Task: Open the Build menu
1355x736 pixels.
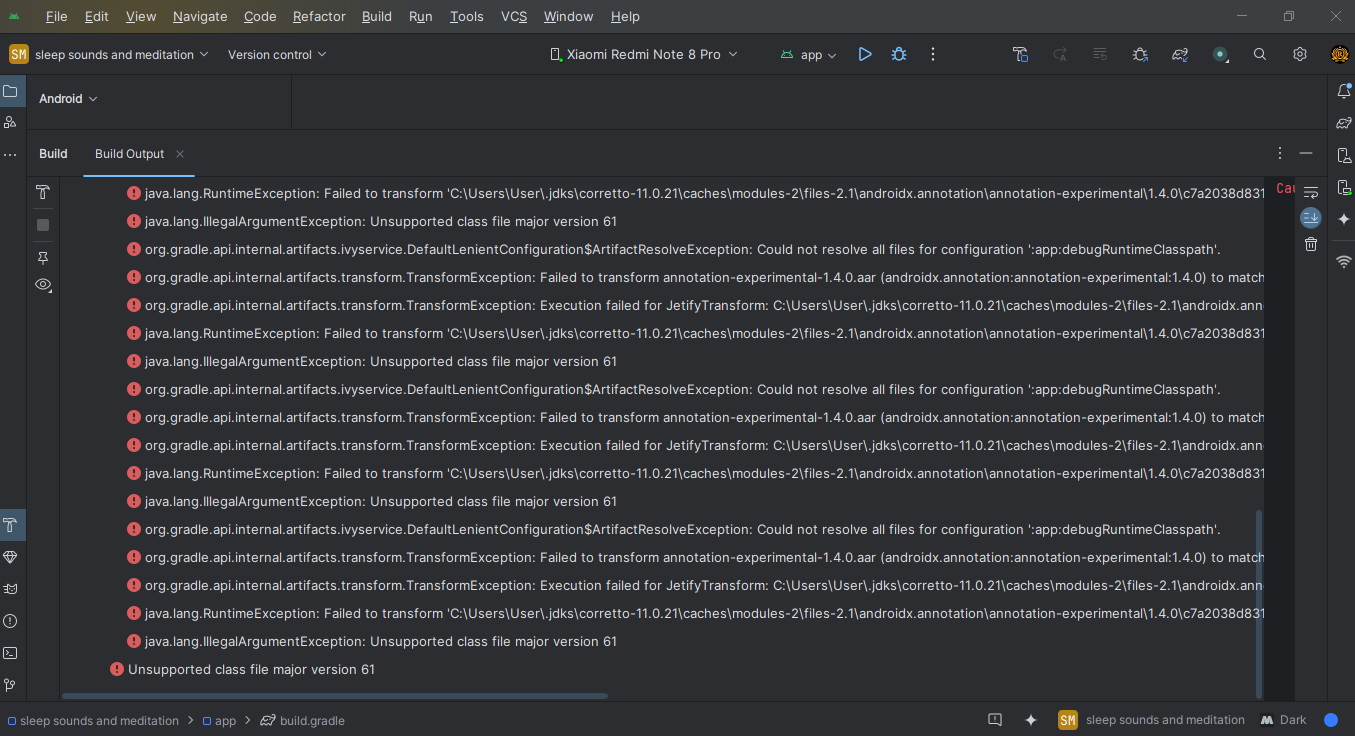Action: tap(377, 16)
